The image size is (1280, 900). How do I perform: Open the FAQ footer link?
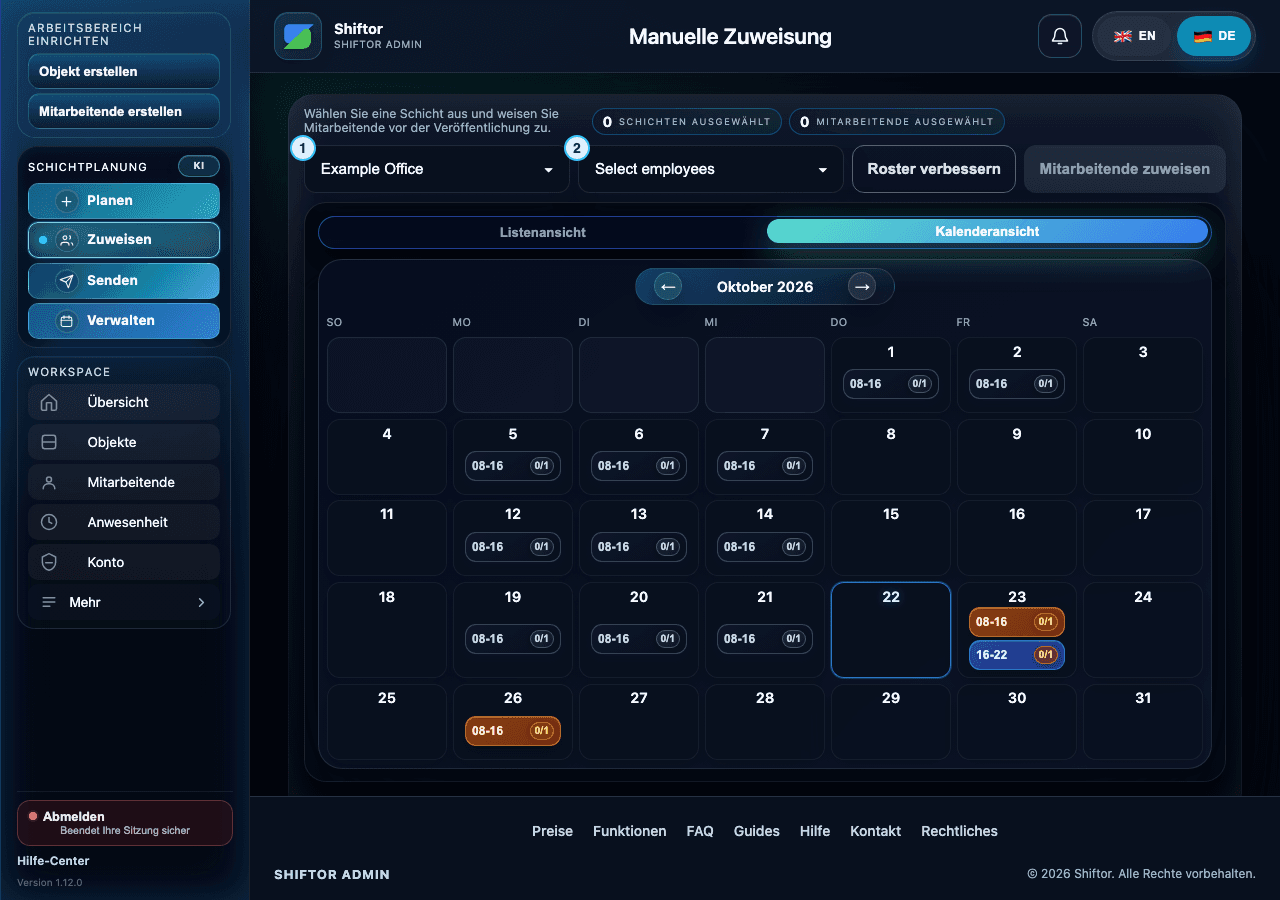pyautogui.click(x=700, y=831)
